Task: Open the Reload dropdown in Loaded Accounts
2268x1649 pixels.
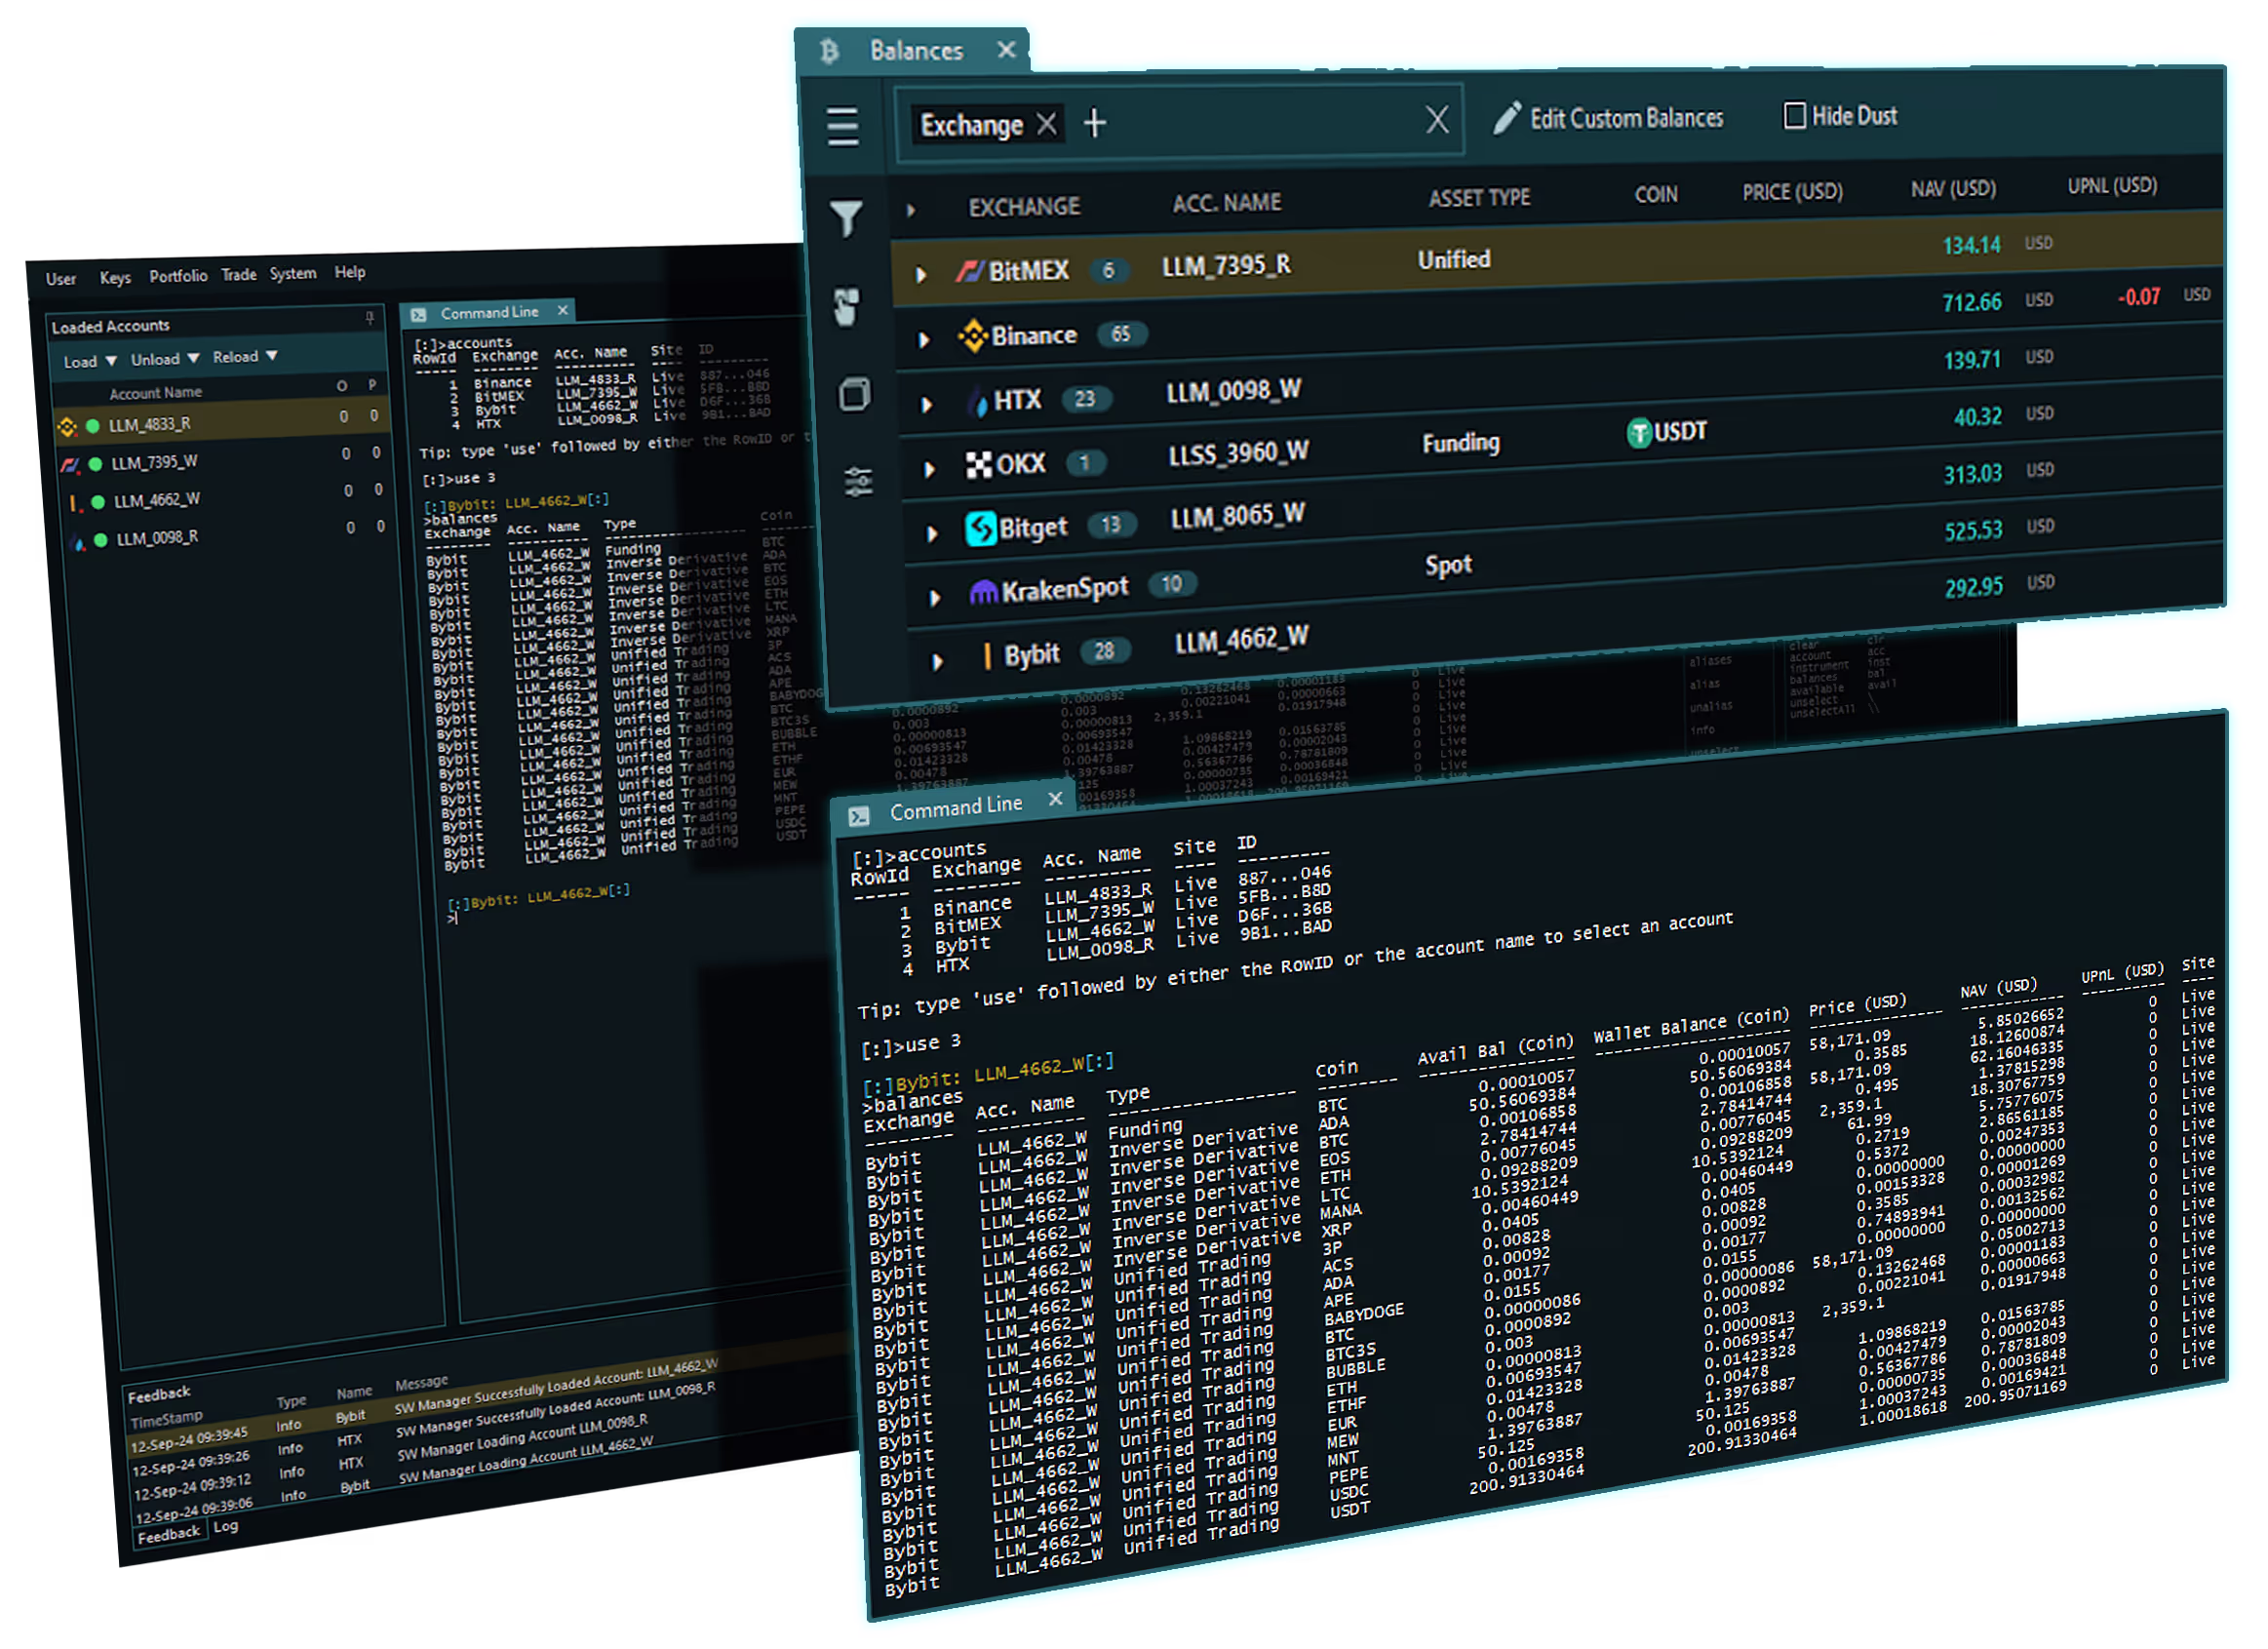Action: coord(245,357)
